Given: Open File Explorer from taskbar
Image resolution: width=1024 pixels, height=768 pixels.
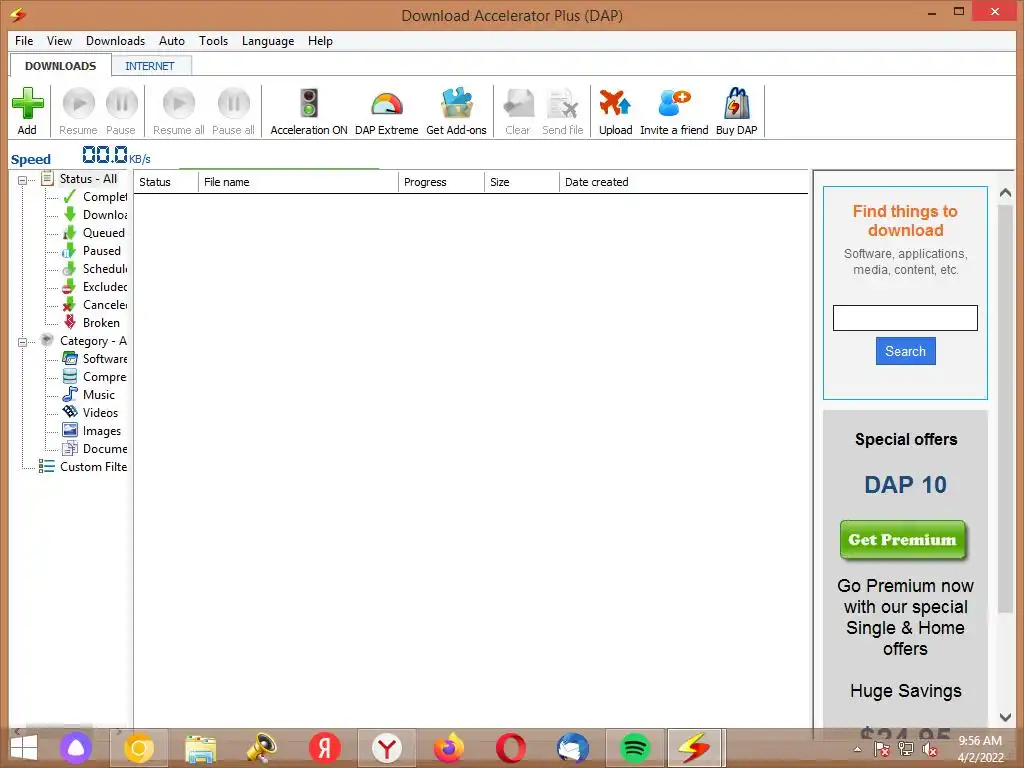Looking at the screenshot, I should (200, 748).
